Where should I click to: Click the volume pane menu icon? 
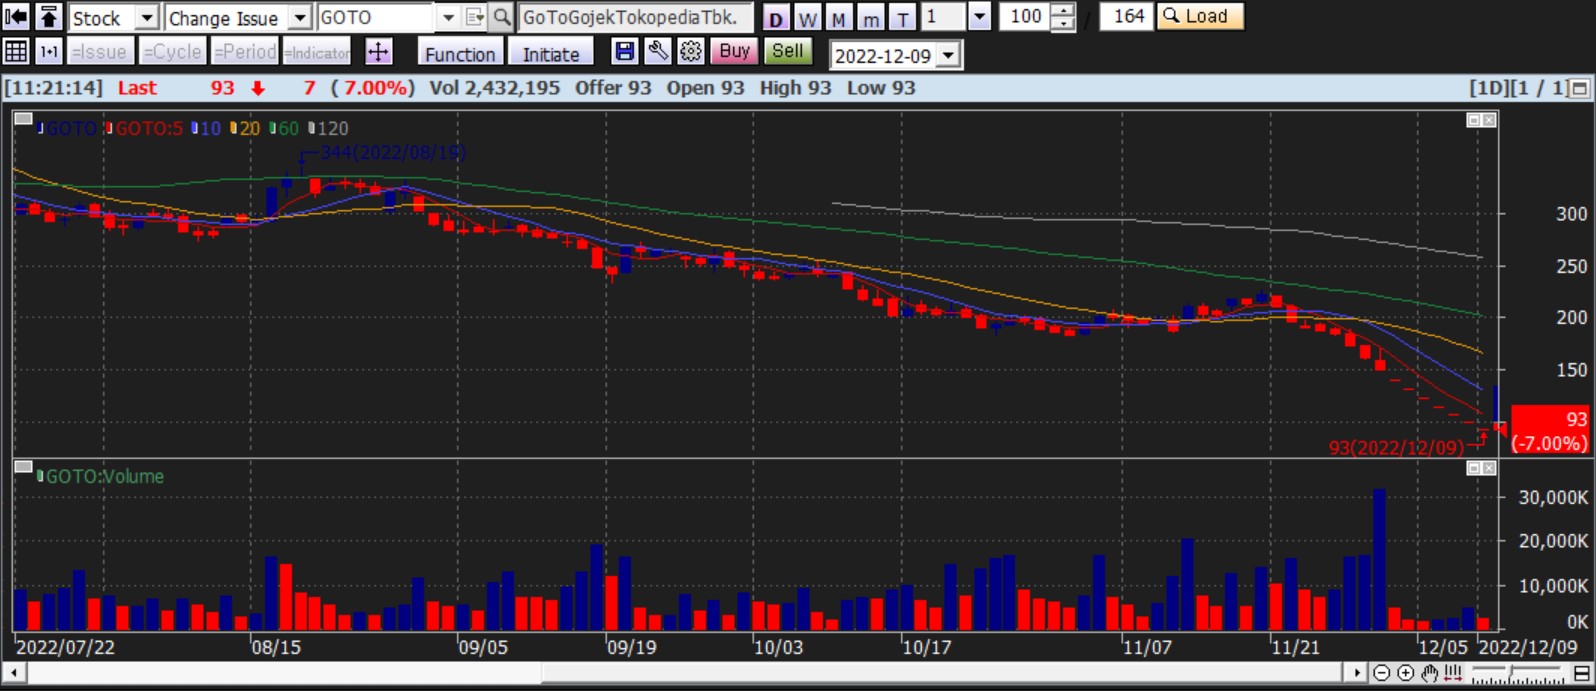pyautogui.click(x=23, y=467)
